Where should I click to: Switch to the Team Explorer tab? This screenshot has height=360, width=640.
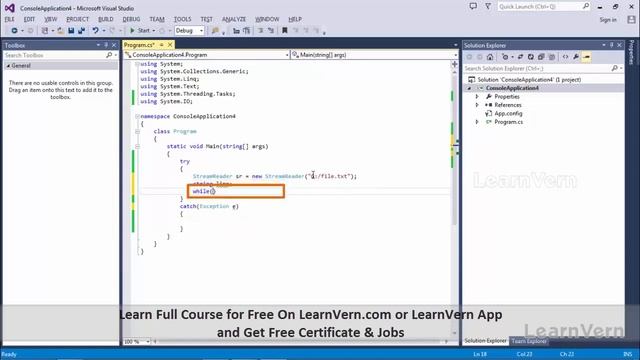(x=529, y=341)
